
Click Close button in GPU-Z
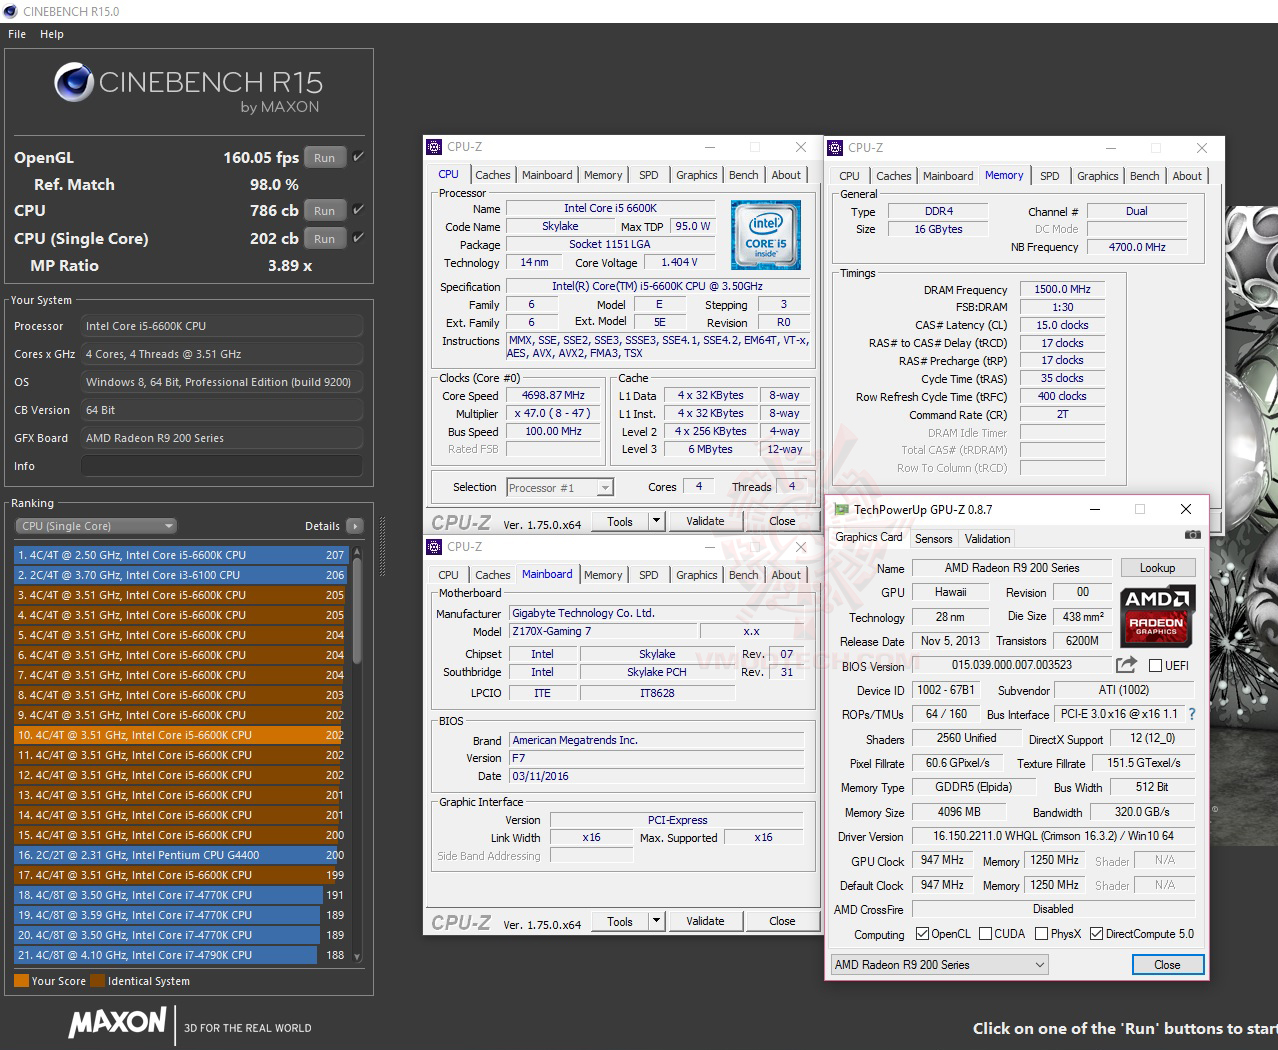[1167, 965]
